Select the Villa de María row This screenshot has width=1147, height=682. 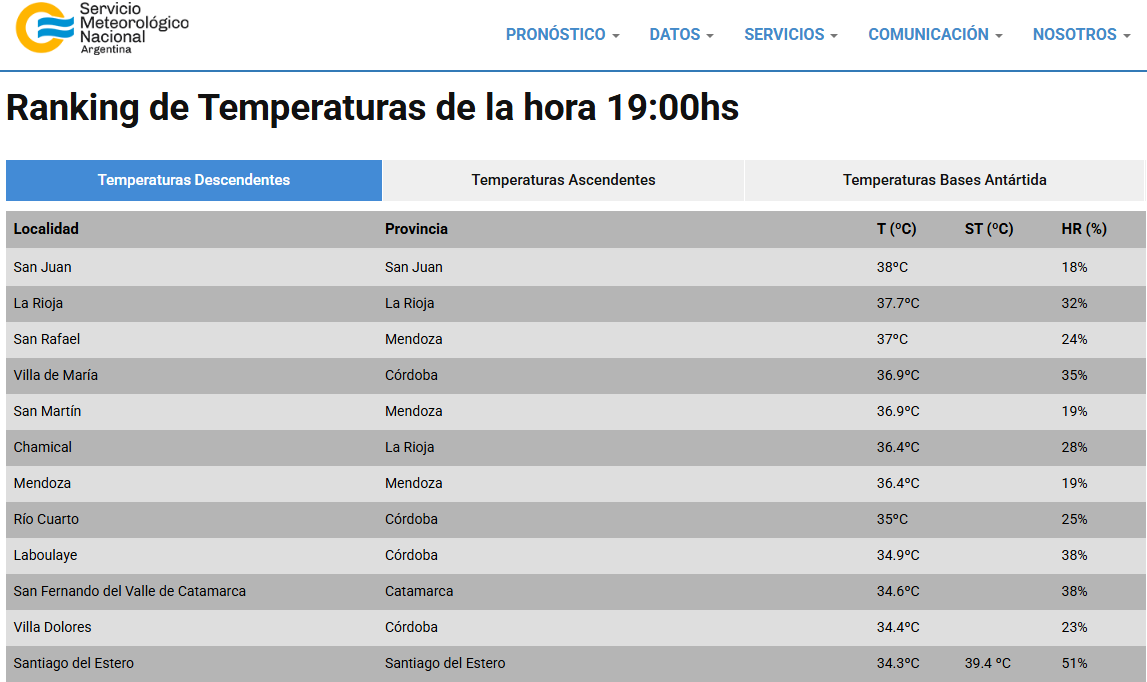point(56,375)
